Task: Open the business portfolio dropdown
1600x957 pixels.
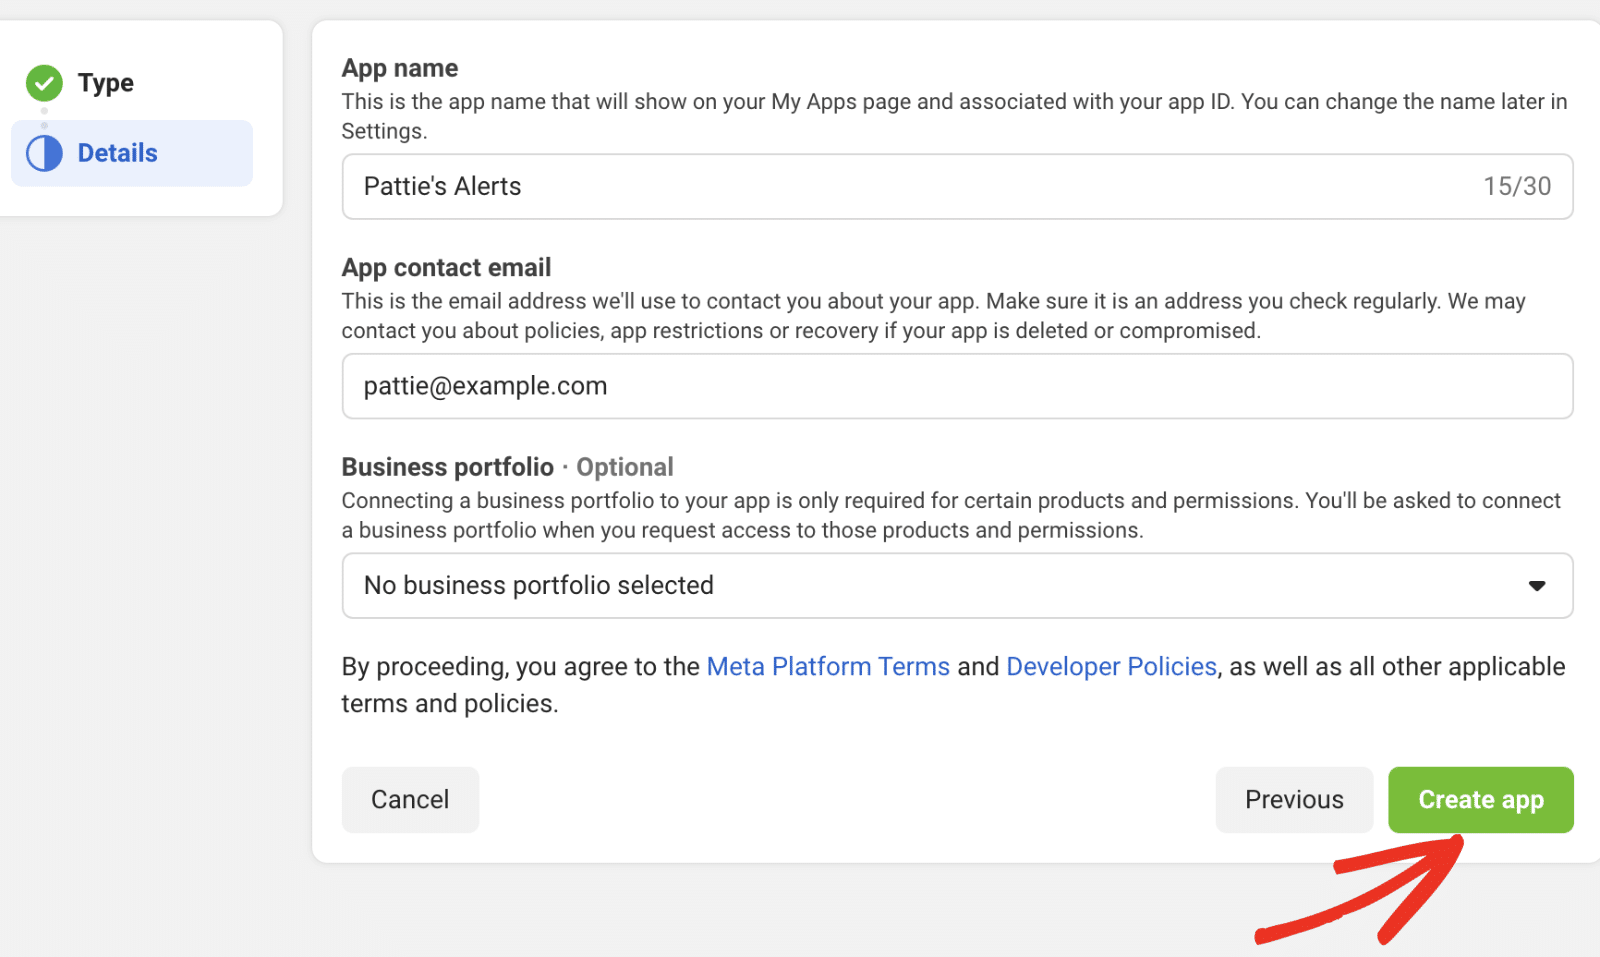Action: click(x=957, y=585)
